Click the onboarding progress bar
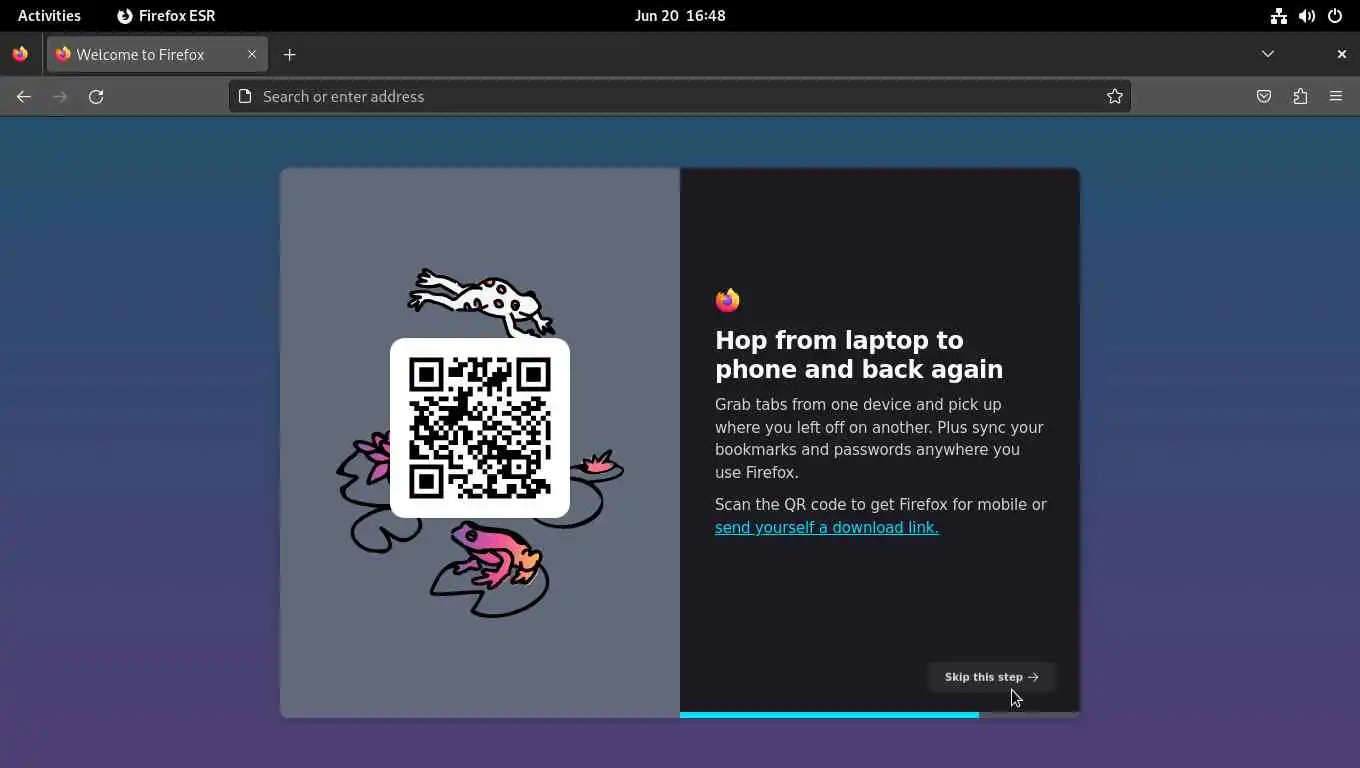The height and width of the screenshot is (768, 1360). click(879, 715)
